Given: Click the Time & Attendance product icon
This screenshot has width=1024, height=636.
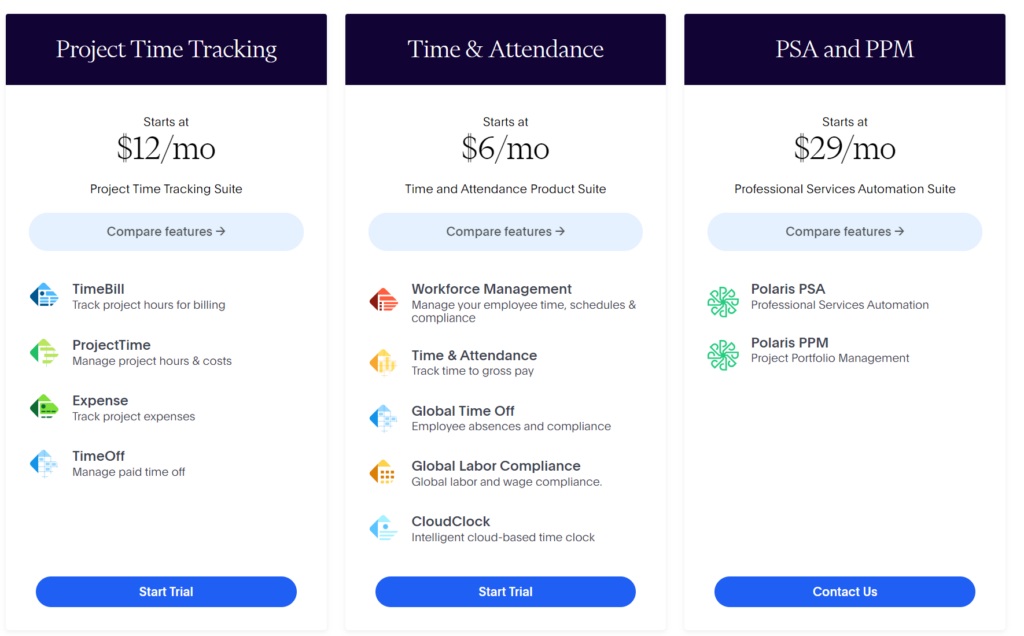Looking at the screenshot, I should click(x=384, y=363).
